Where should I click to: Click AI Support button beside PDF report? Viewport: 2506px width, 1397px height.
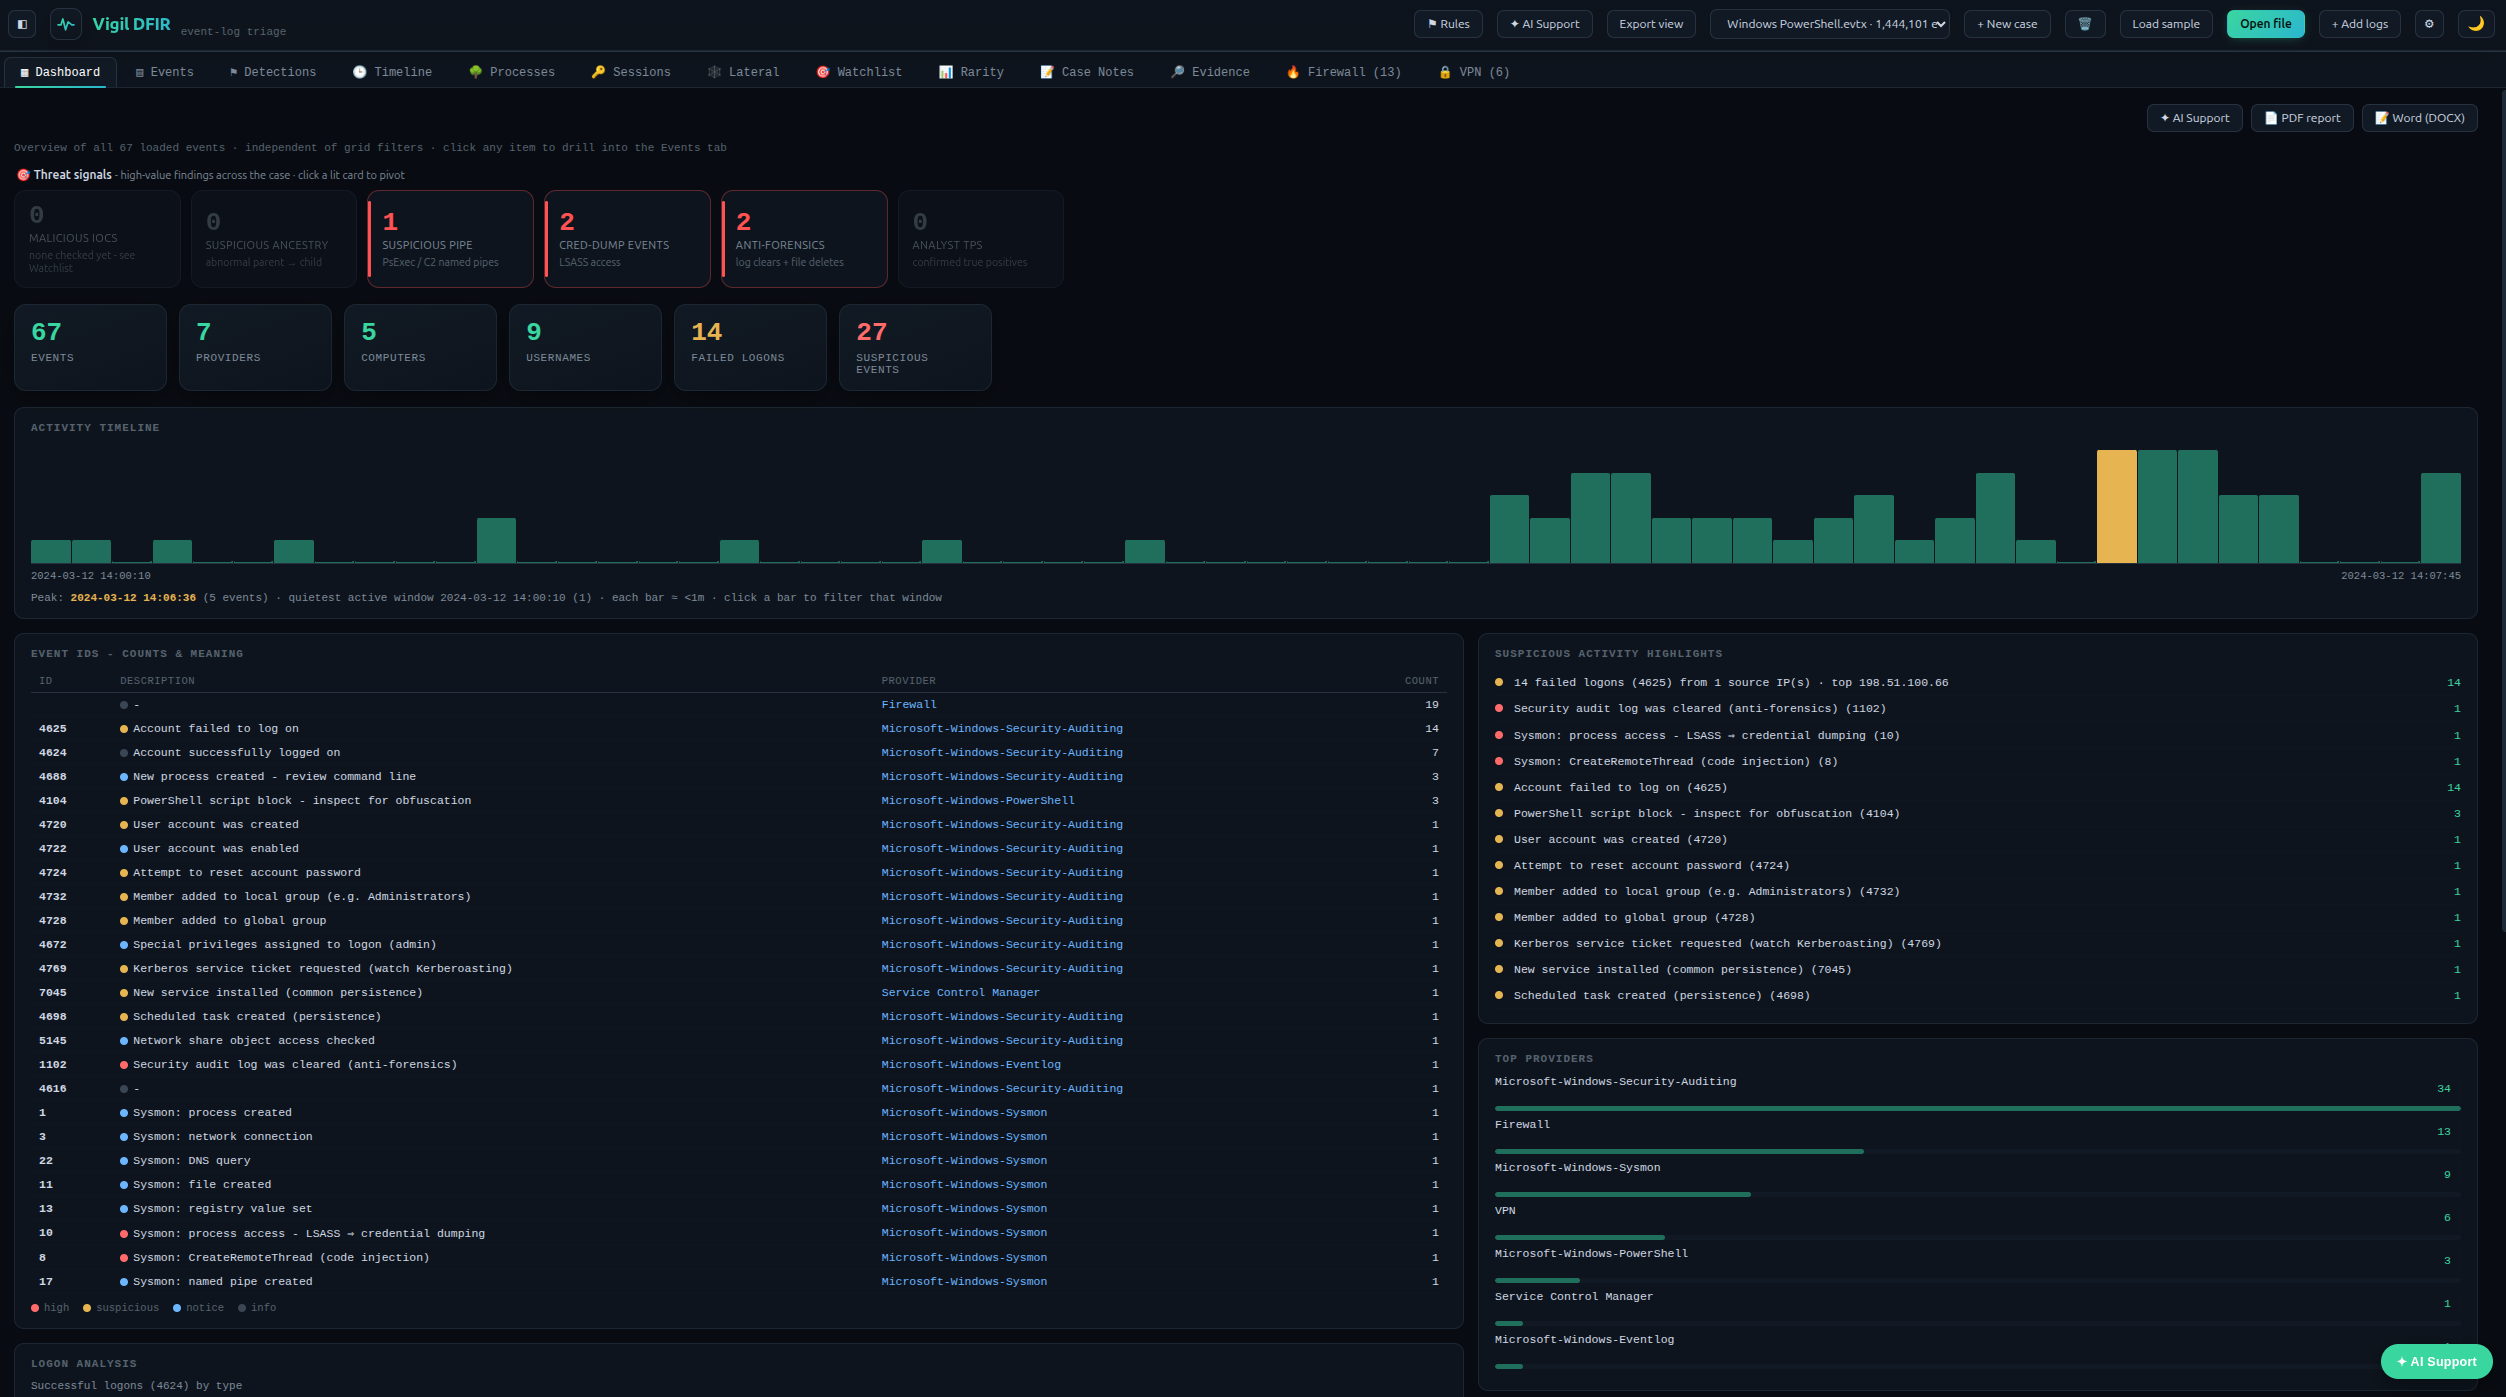pyautogui.click(x=2194, y=118)
